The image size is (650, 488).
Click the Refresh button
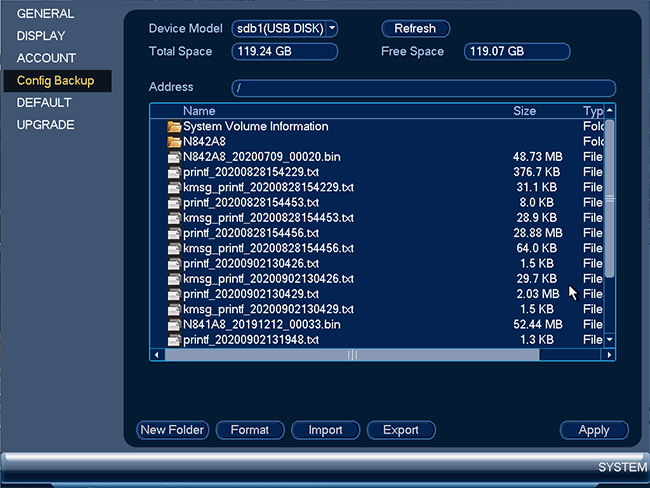point(415,29)
